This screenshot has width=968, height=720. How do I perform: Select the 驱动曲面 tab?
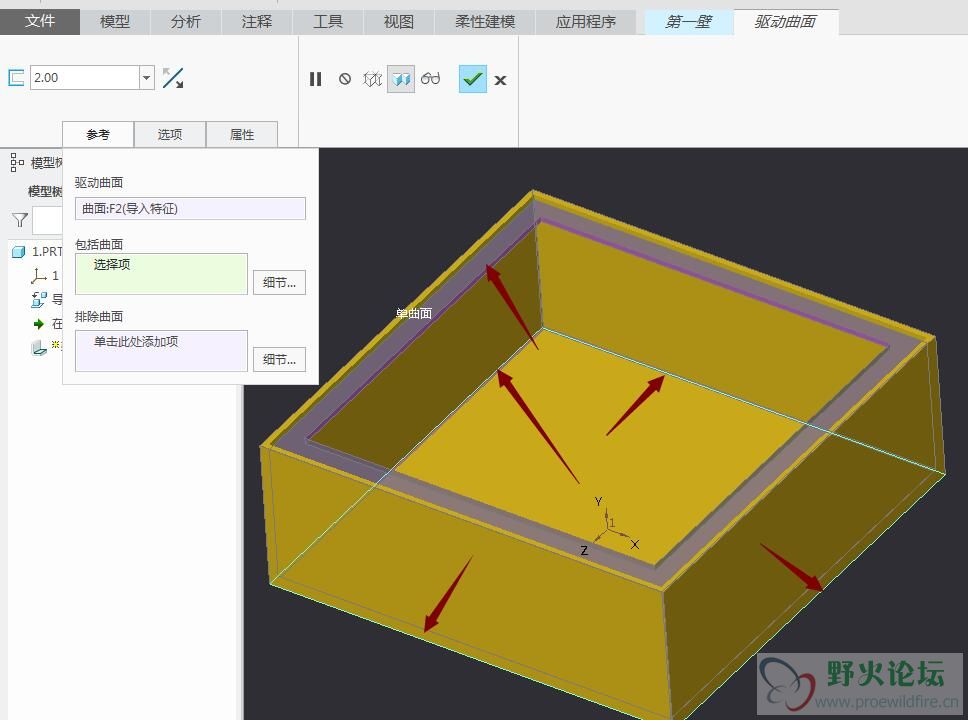coord(785,22)
